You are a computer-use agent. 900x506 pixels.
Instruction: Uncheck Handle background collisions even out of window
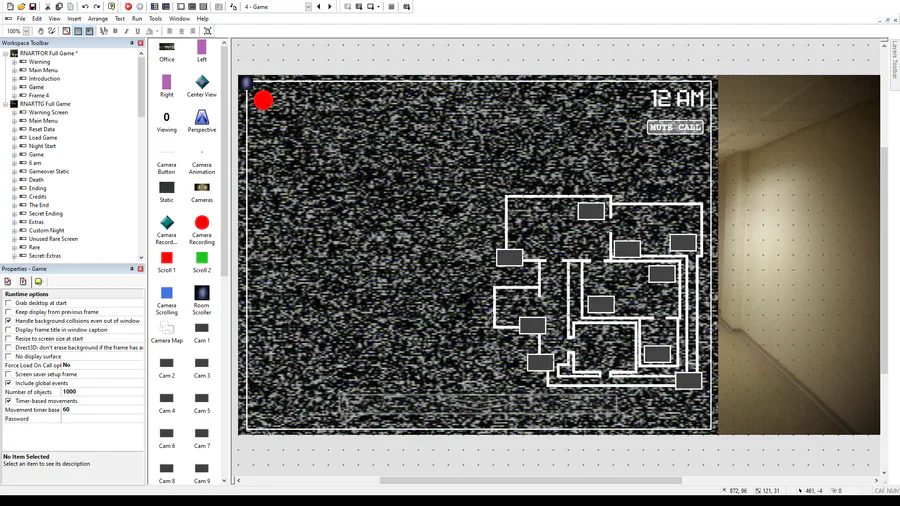pos(8,321)
